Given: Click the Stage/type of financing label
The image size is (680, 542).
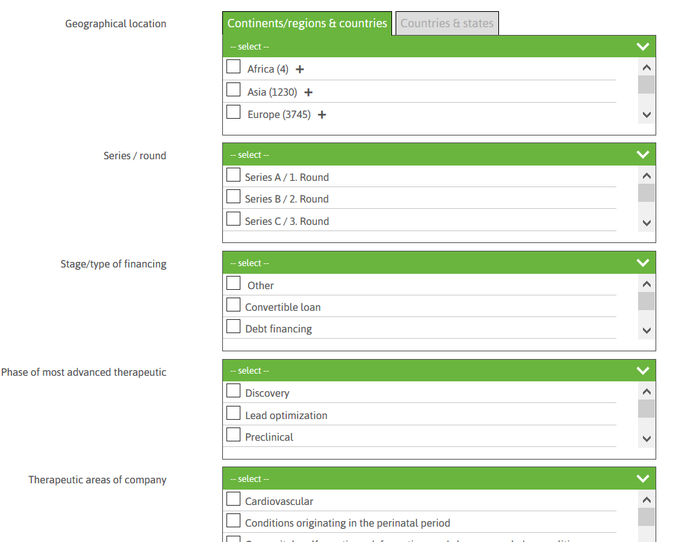Looking at the screenshot, I should [x=114, y=264].
